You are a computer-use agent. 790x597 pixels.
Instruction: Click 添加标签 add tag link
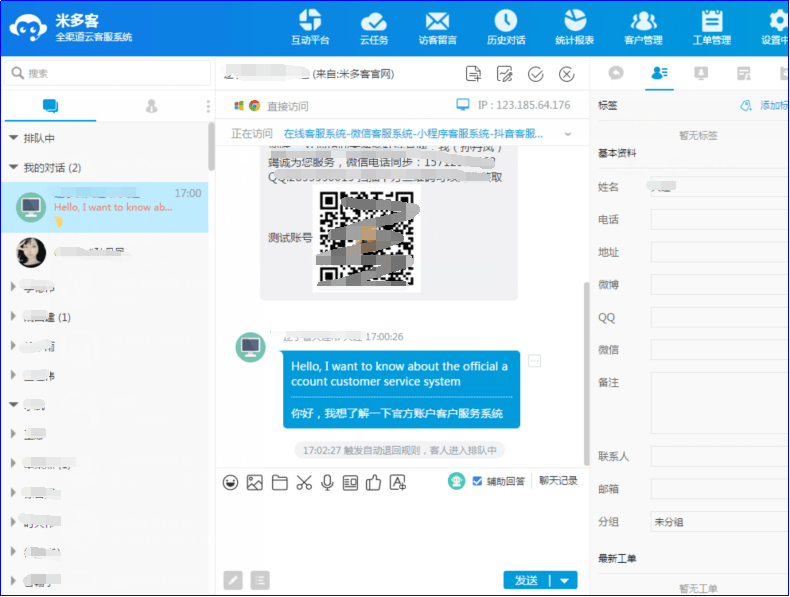tap(763, 105)
